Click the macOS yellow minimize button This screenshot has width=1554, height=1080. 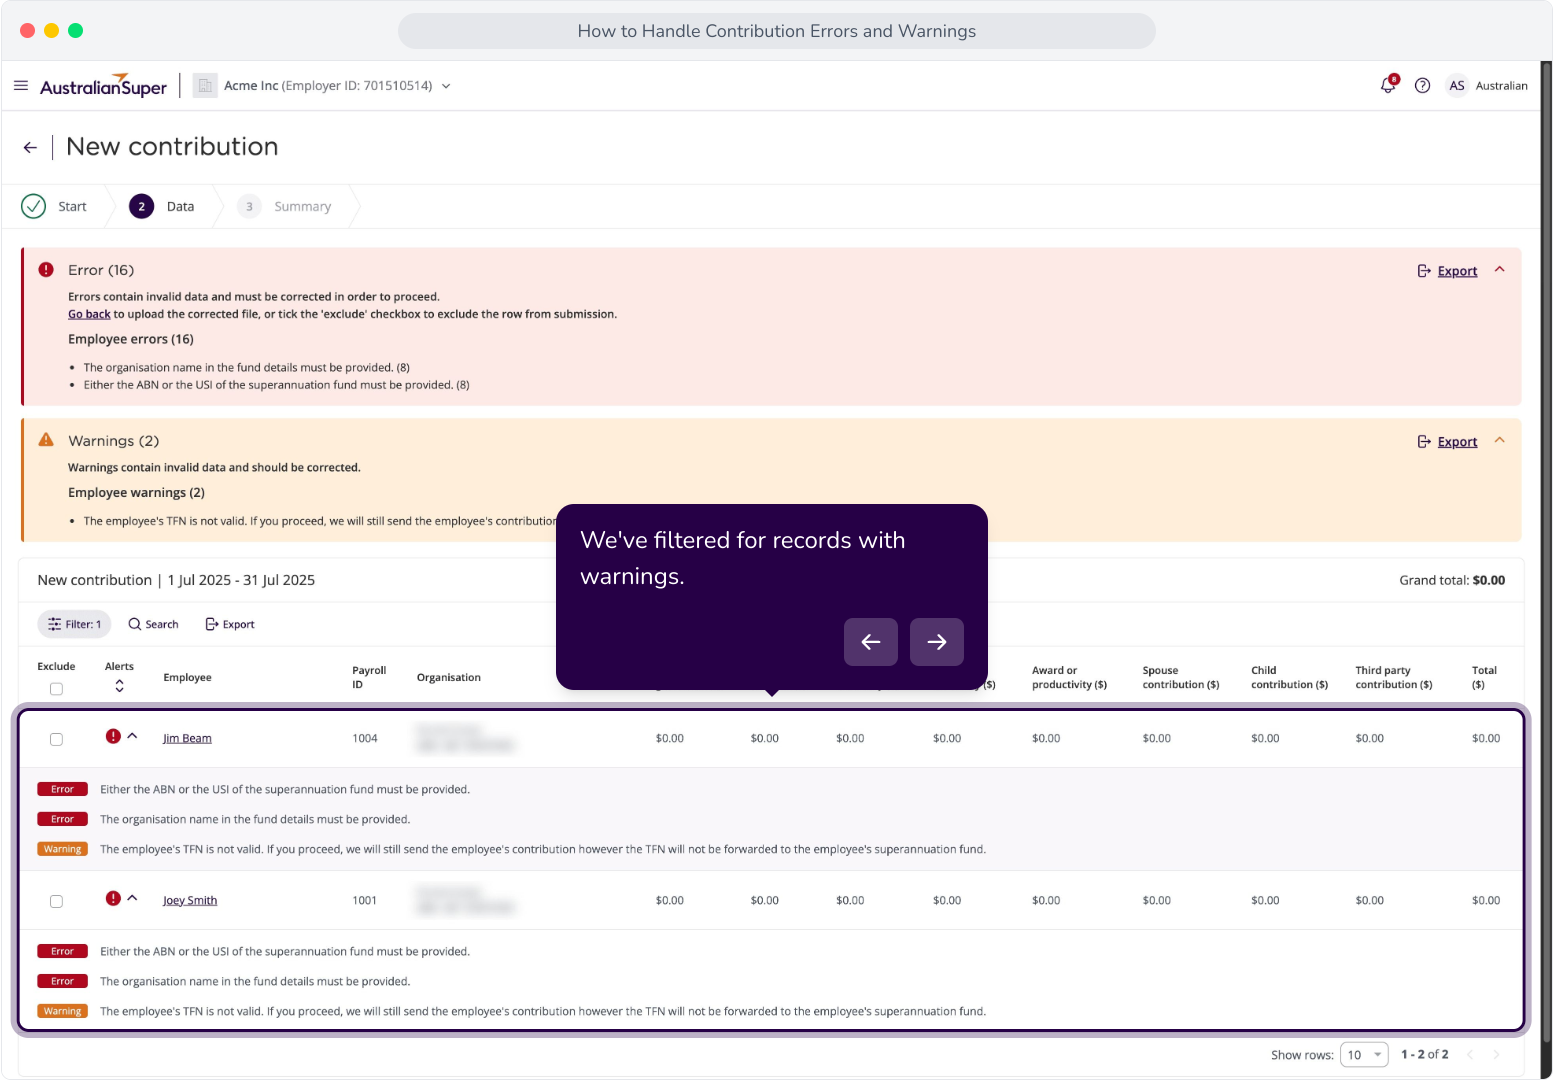pyautogui.click(x=51, y=31)
